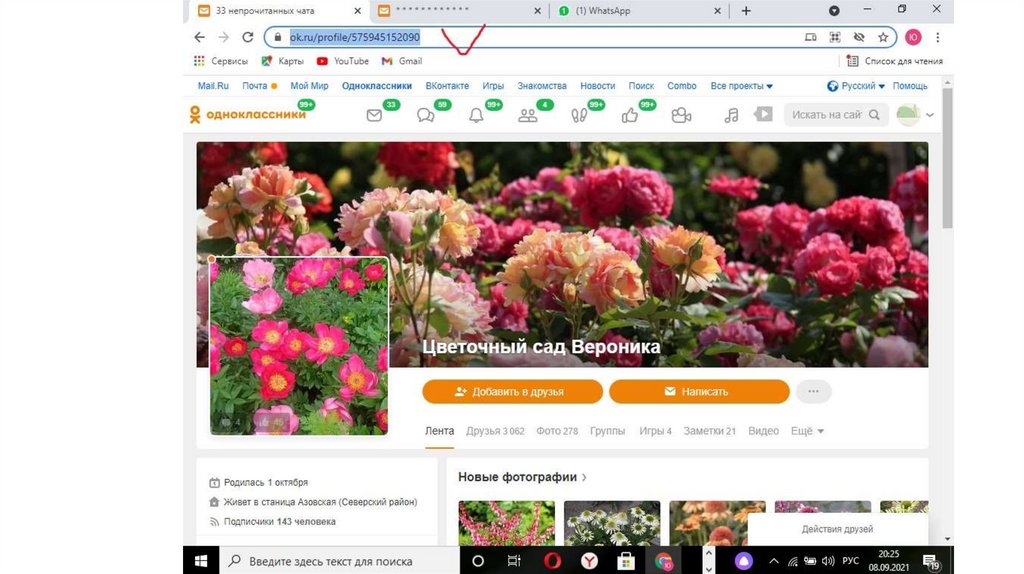Image resolution: width=1024 pixels, height=574 pixels.
Task: Expand Новые фотографии section arrow
Action: (584, 477)
